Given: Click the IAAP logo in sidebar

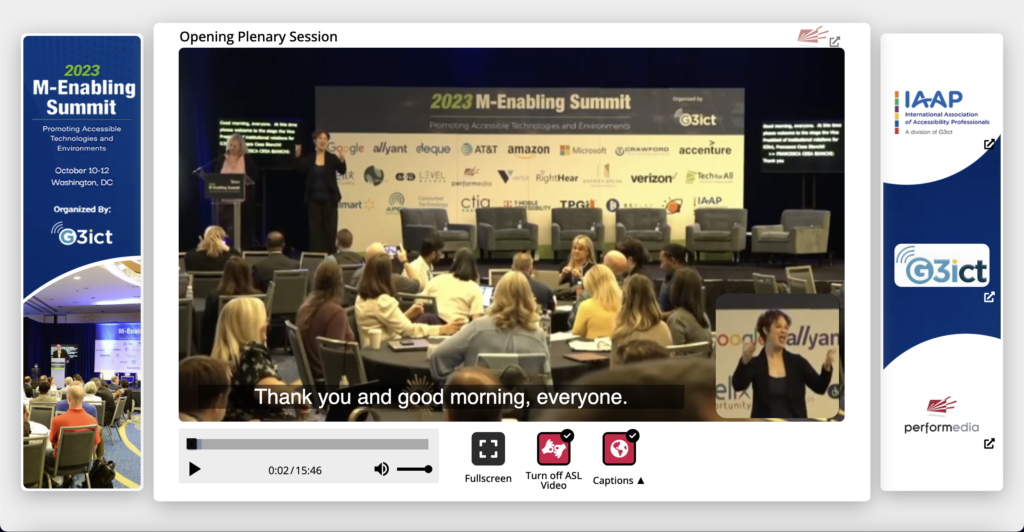Looking at the screenshot, I should (x=941, y=112).
